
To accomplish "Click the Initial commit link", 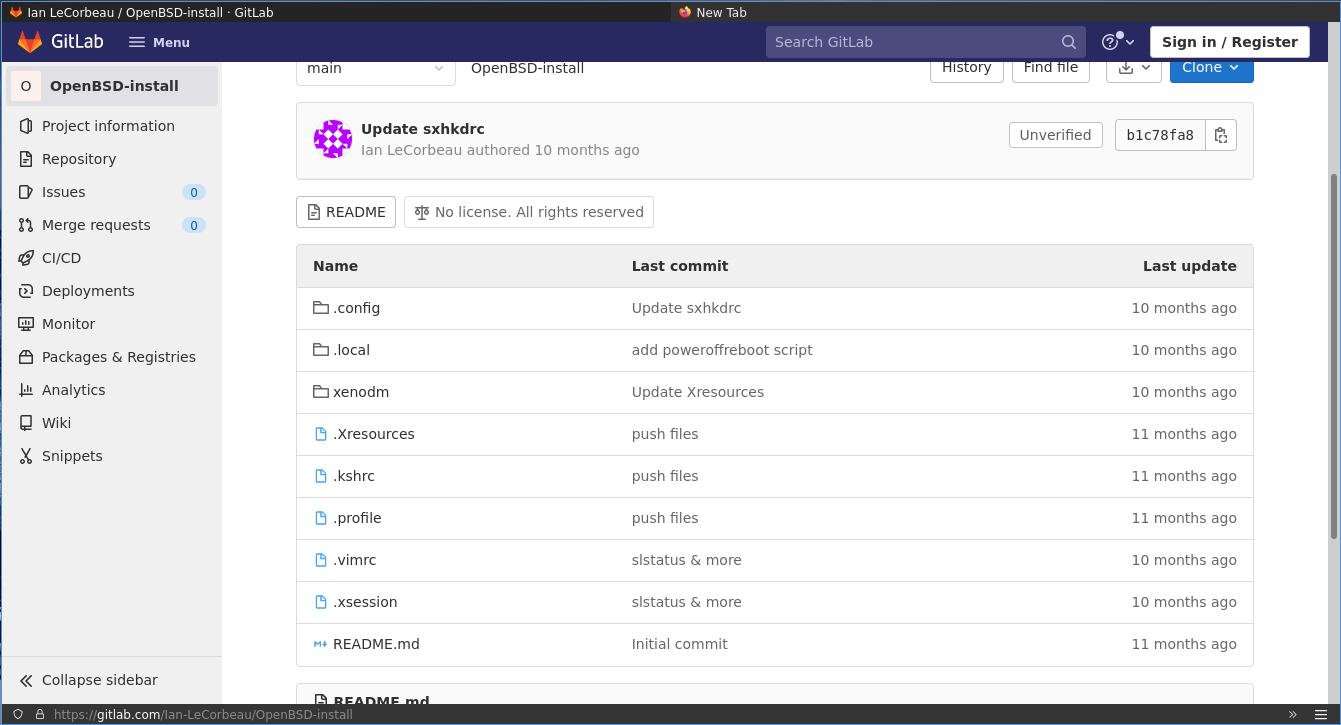I will pyautogui.click(x=680, y=644).
